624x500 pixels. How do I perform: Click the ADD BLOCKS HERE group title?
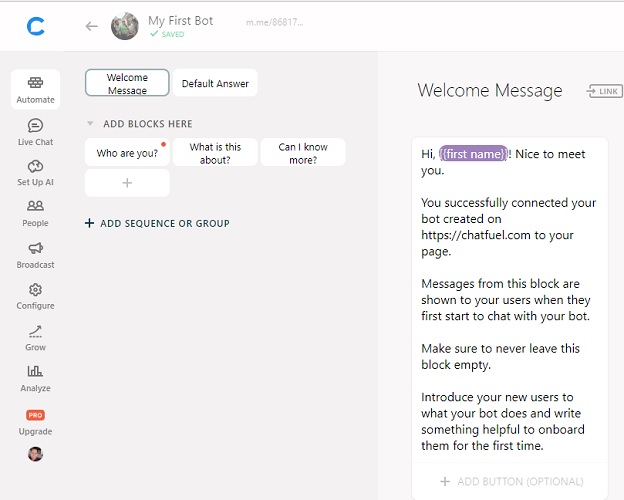click(148, 124)
